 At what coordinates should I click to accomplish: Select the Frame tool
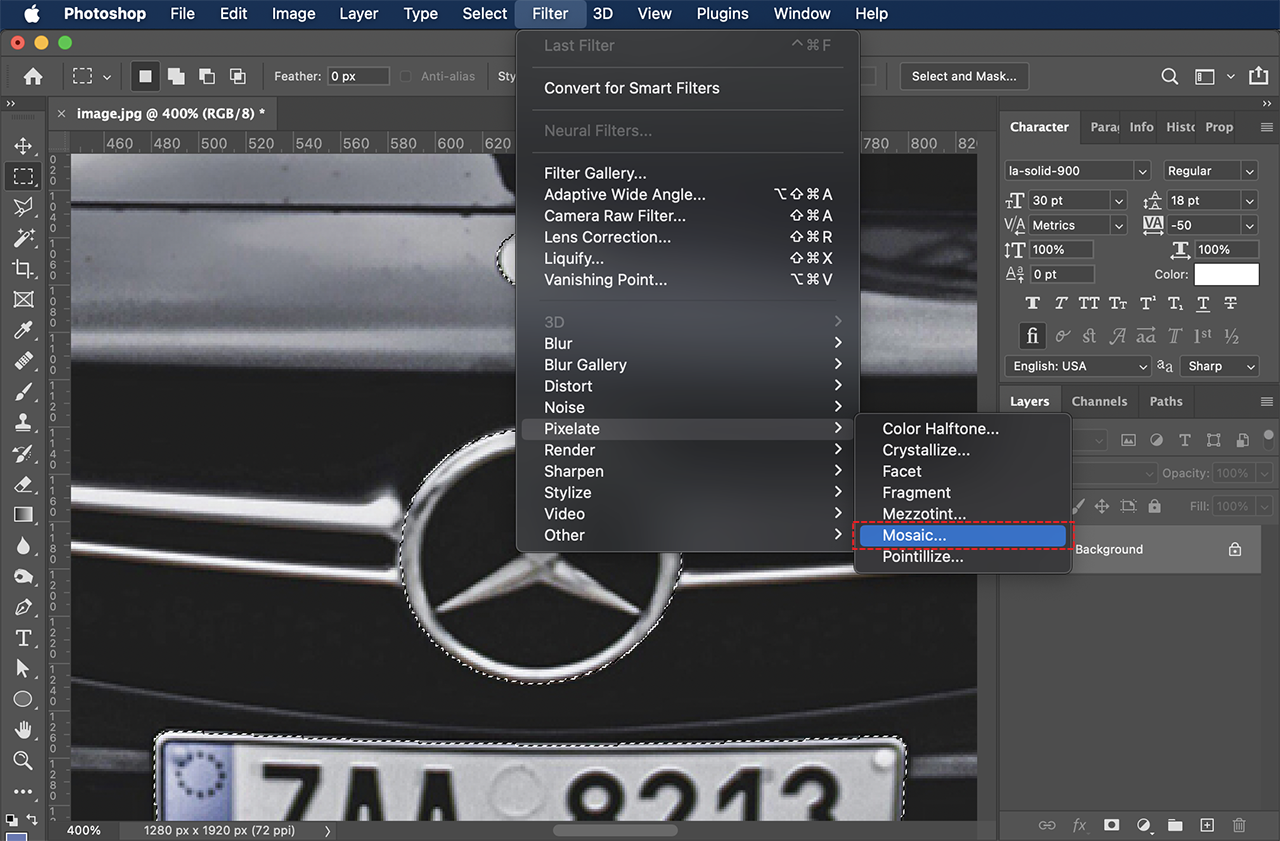[22, 299]
